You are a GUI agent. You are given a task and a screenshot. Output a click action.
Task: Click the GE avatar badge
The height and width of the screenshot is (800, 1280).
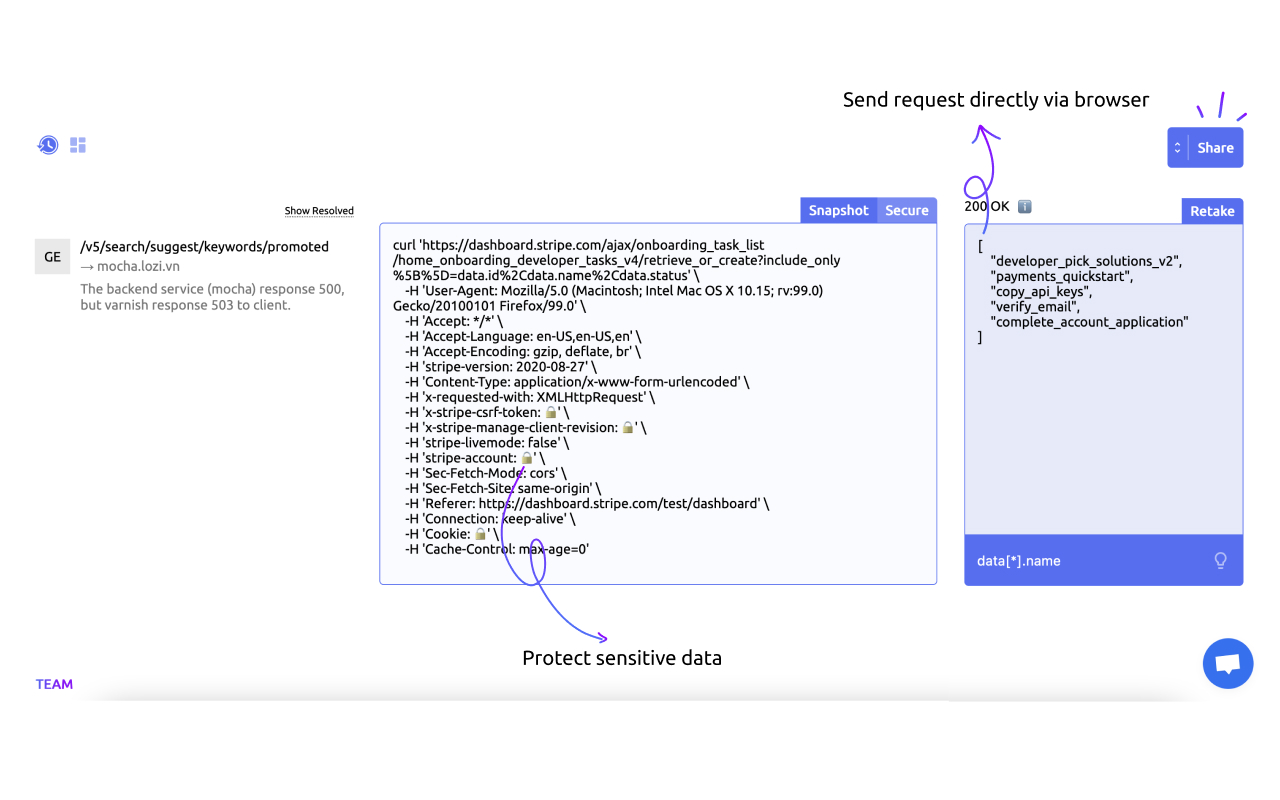[53, 257]
